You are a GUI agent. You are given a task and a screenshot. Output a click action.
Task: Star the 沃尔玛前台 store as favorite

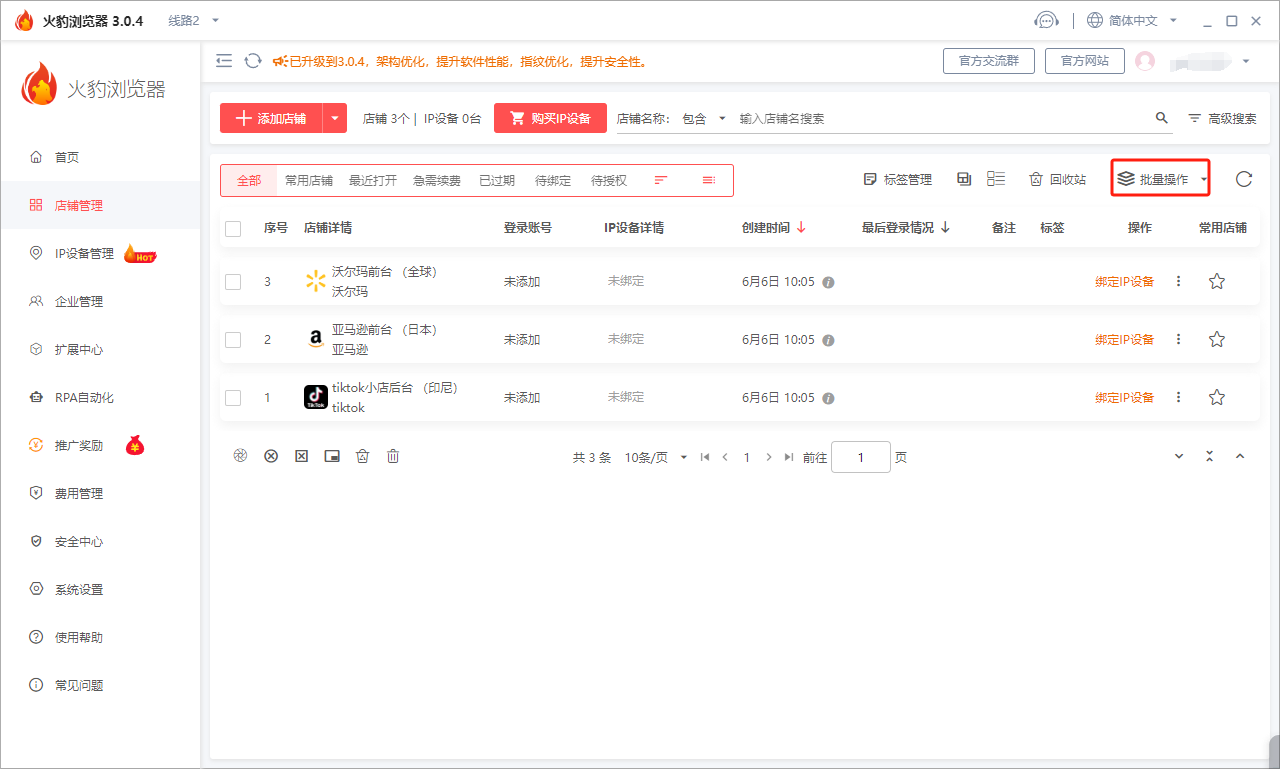1216,282
